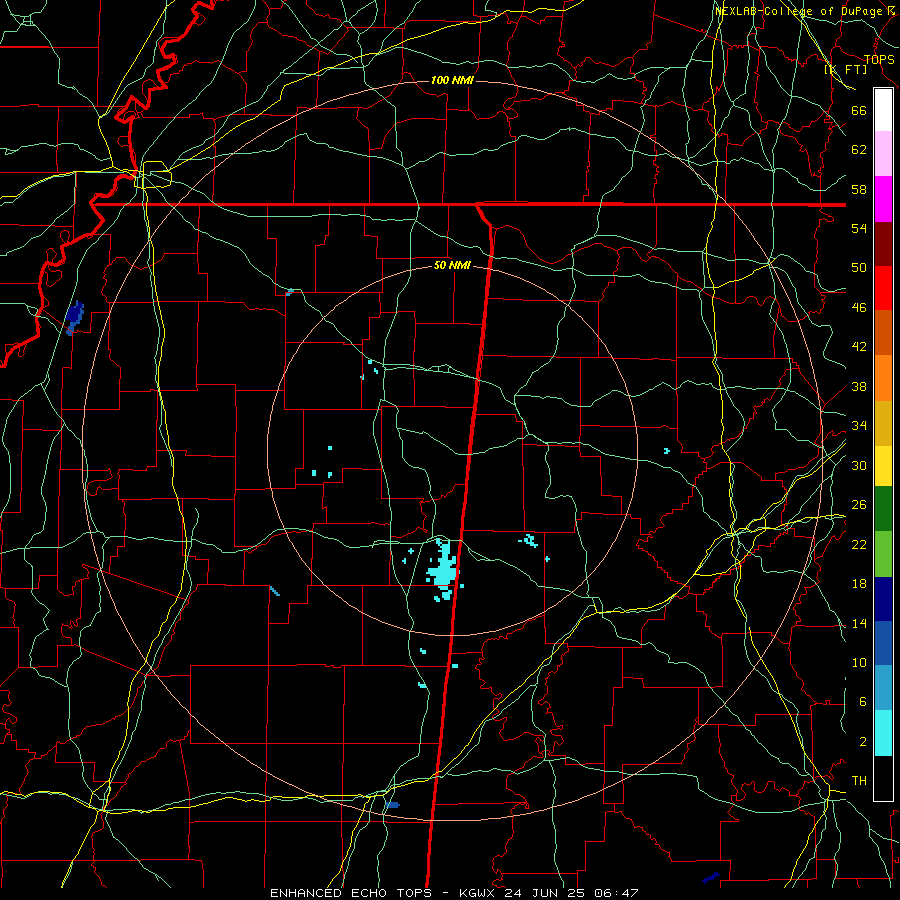Click the 'K FT' units label
The image size is (900, 900).
(x=845, y=69)
